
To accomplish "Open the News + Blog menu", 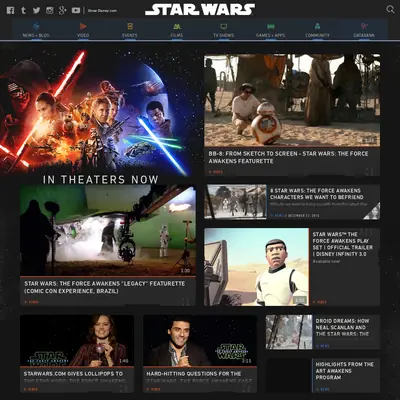I will coord(36,35).
